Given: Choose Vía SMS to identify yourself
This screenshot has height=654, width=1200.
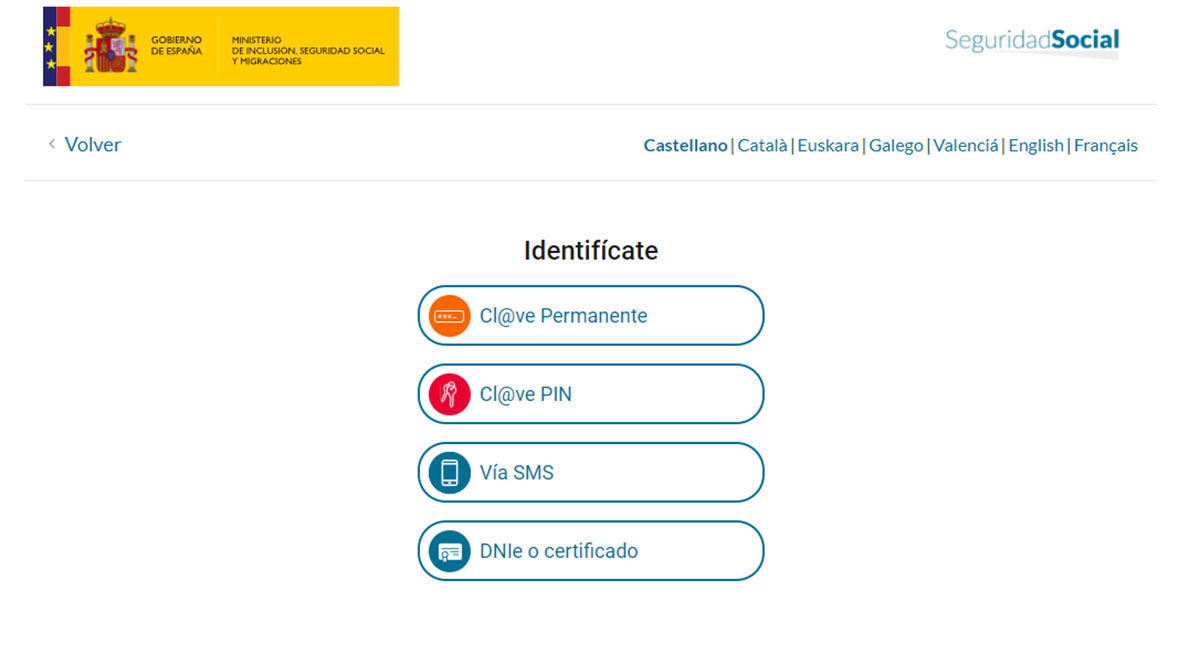Looking at the screenshot, I should click(x=590, y=471).
